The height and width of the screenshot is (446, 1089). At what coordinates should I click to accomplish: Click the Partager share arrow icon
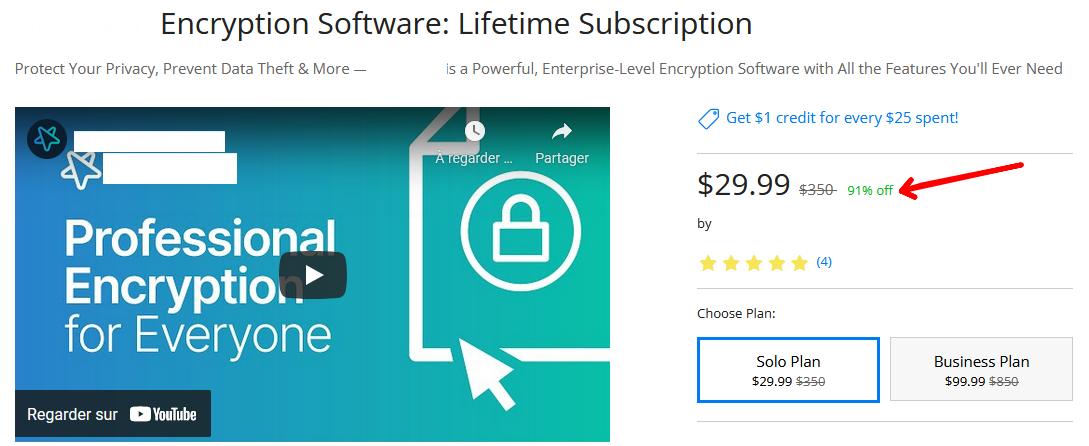561,131
